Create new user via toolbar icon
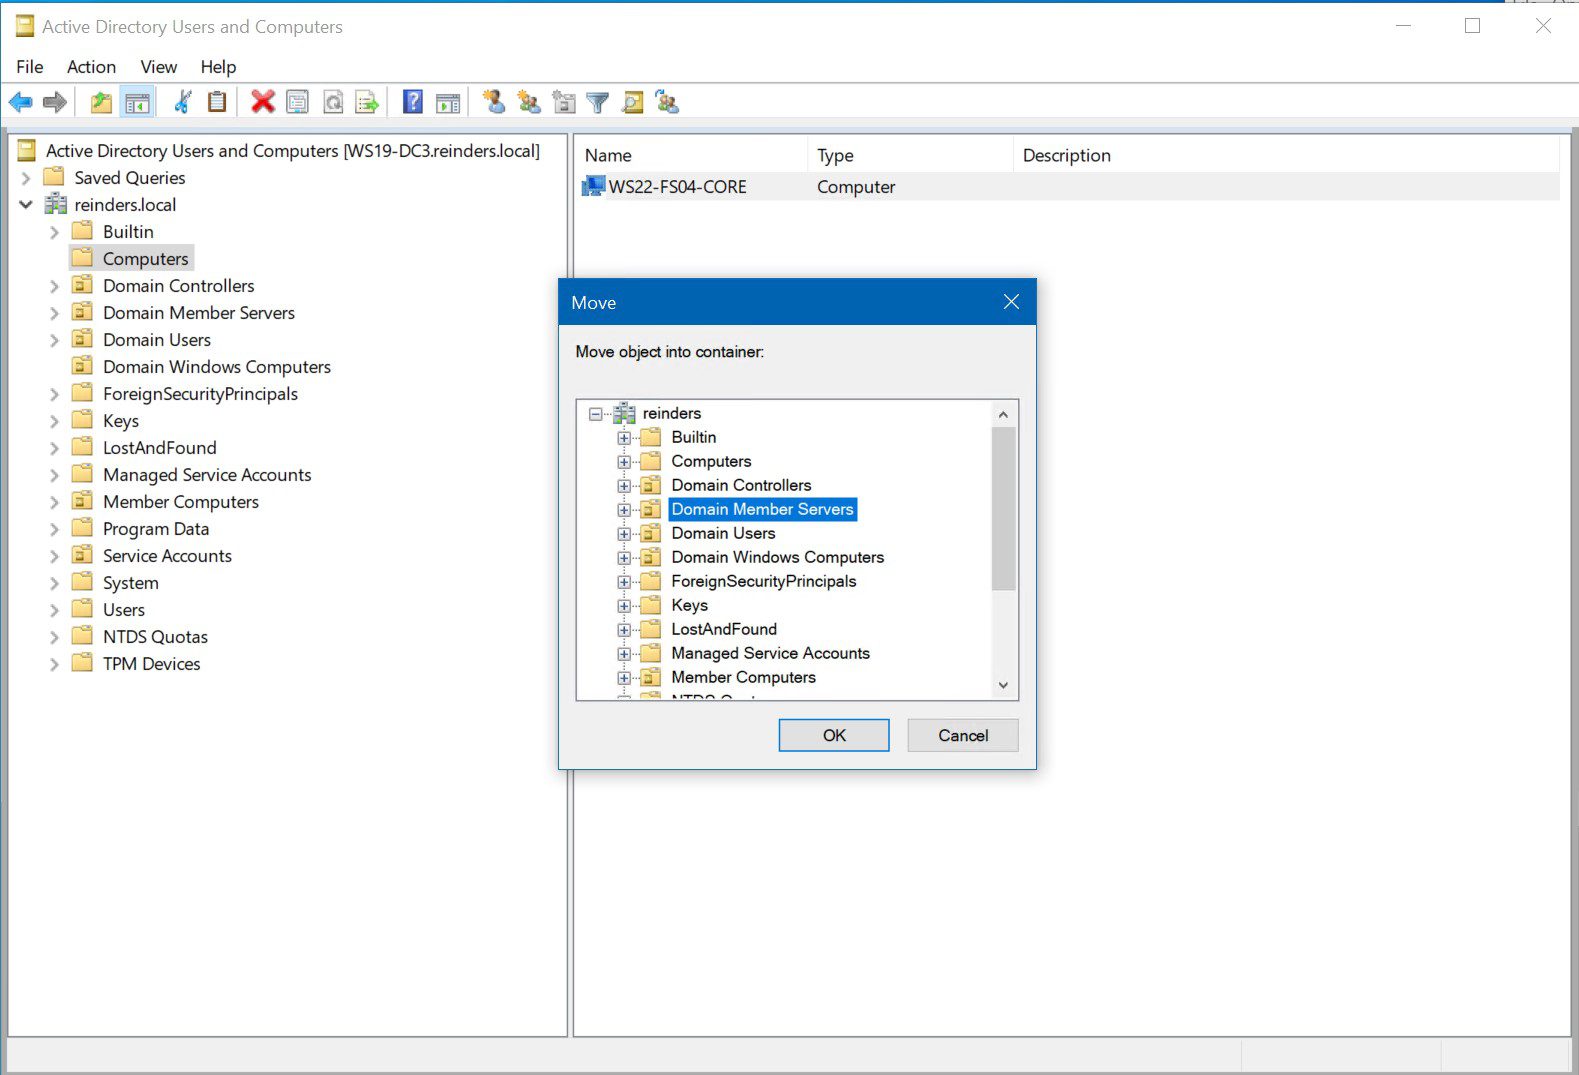The width and height of the screenshot is (1579, 1075). click(x=494, y=102)
